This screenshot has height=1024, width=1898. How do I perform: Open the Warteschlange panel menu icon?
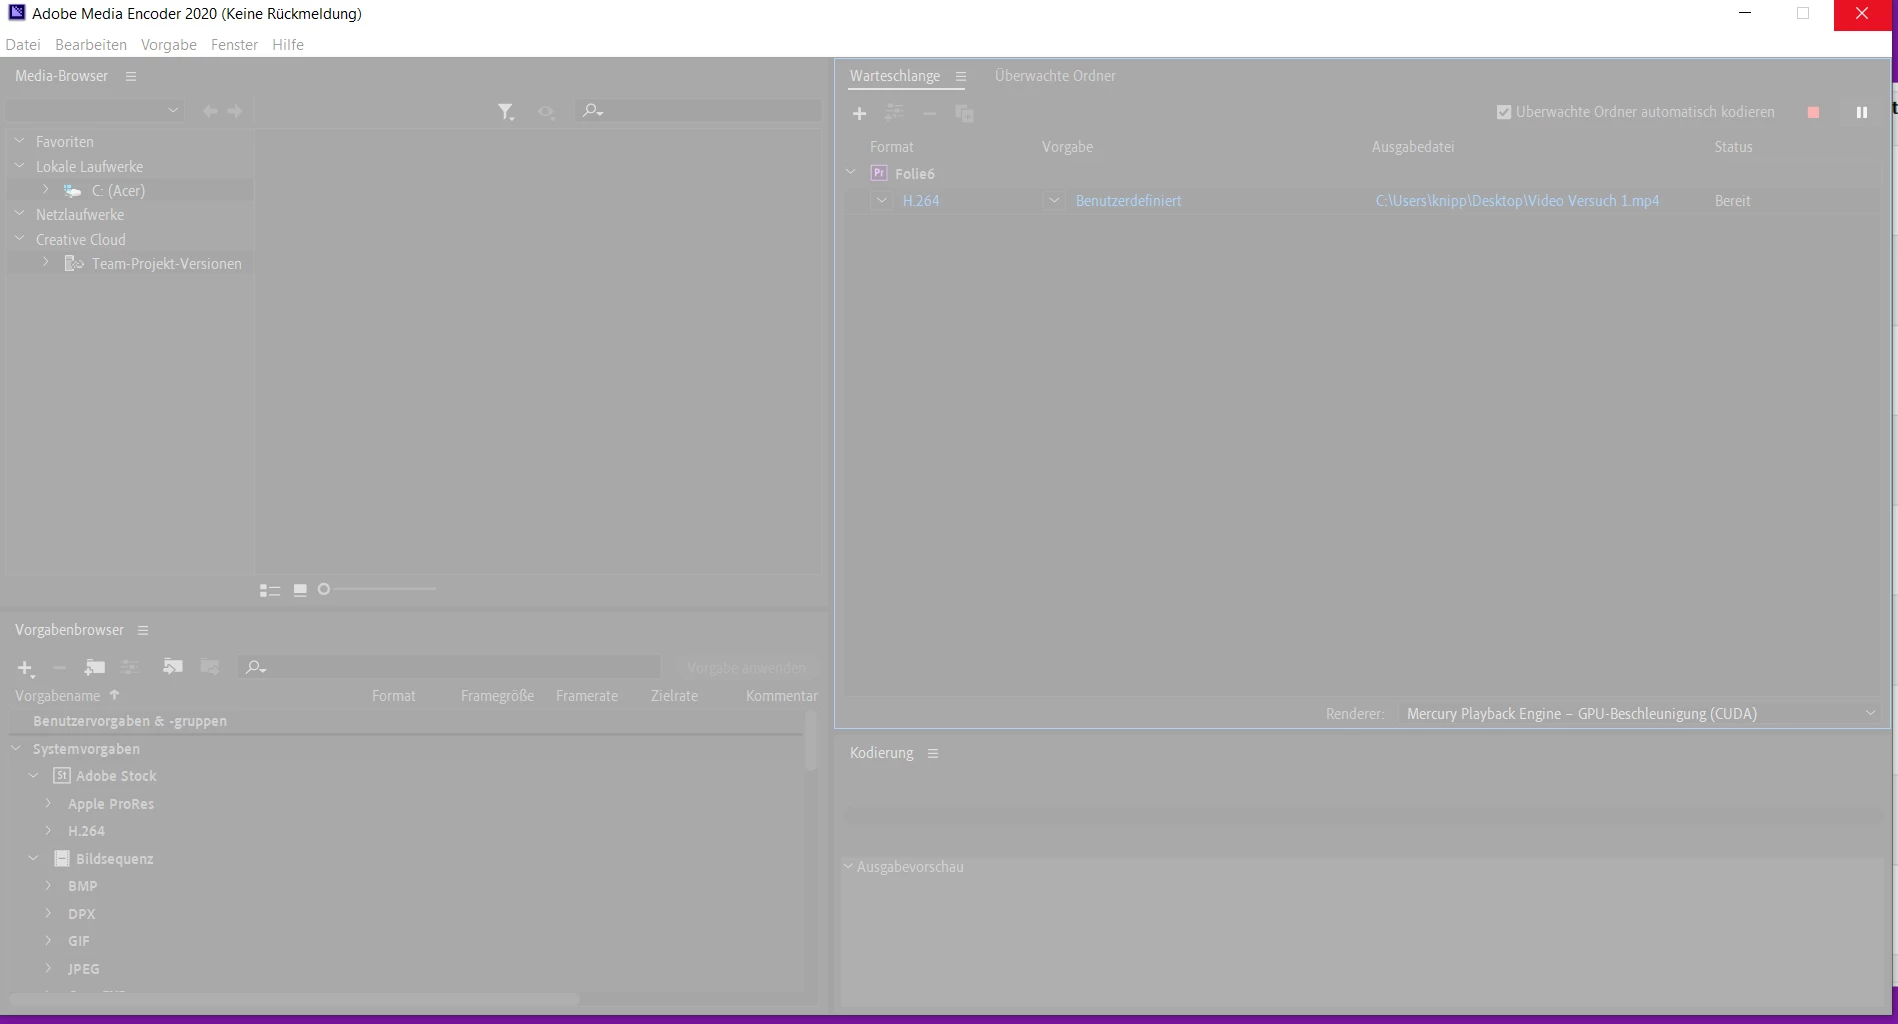pyautogui.click(x=961, y=76)
